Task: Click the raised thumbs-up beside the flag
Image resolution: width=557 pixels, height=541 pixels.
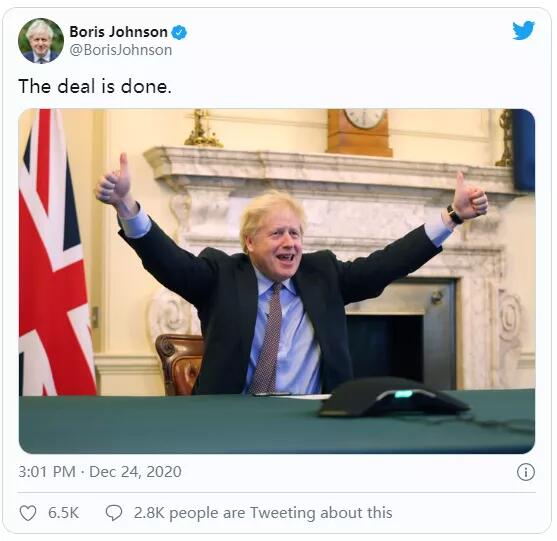Action: [x=114, y=181]
